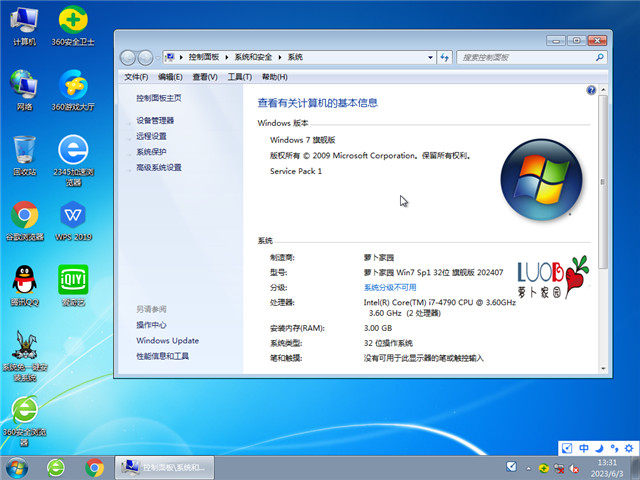Click 控制面板 breadcrumb segment

click(x=204, y=57)
